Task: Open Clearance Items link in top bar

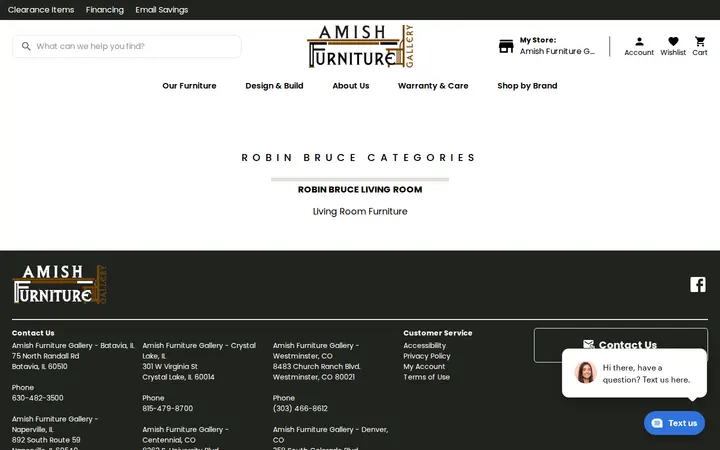Action: click(x=41, y=10)
